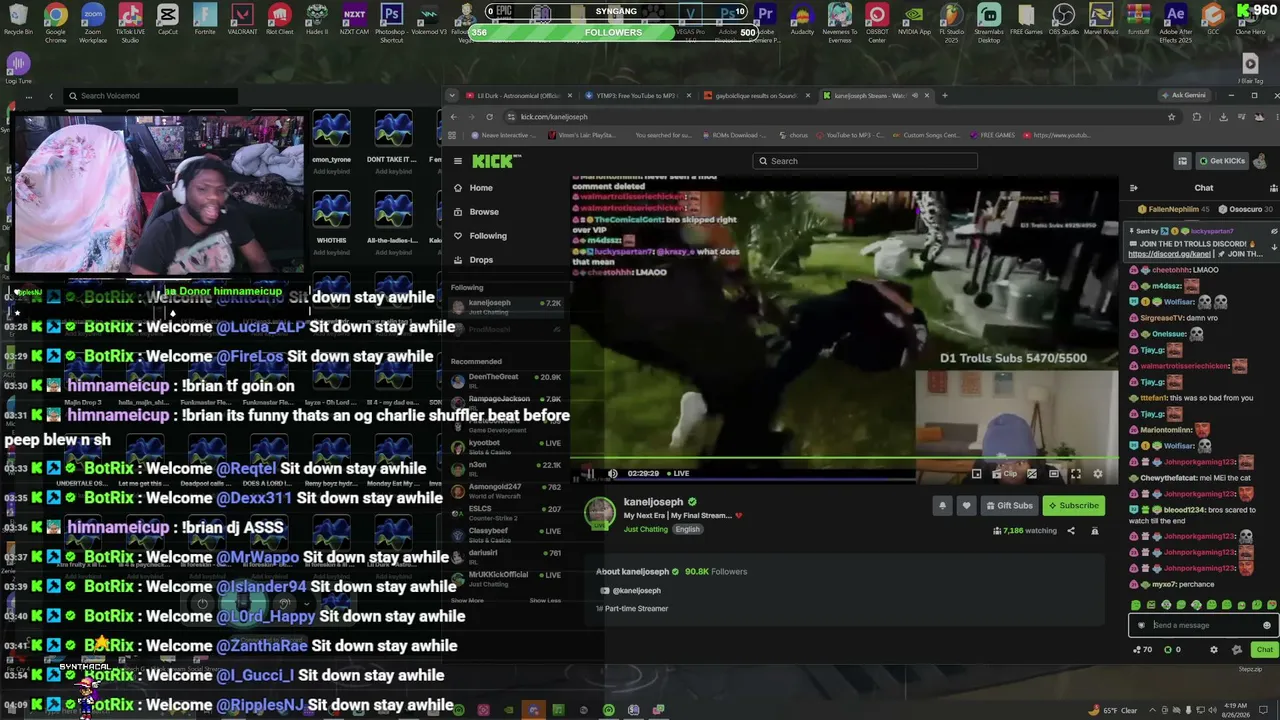Viewport: 1280px width, 720px height.
Task: Search Voicemod sounds field
Action: (x=150, y=96)
